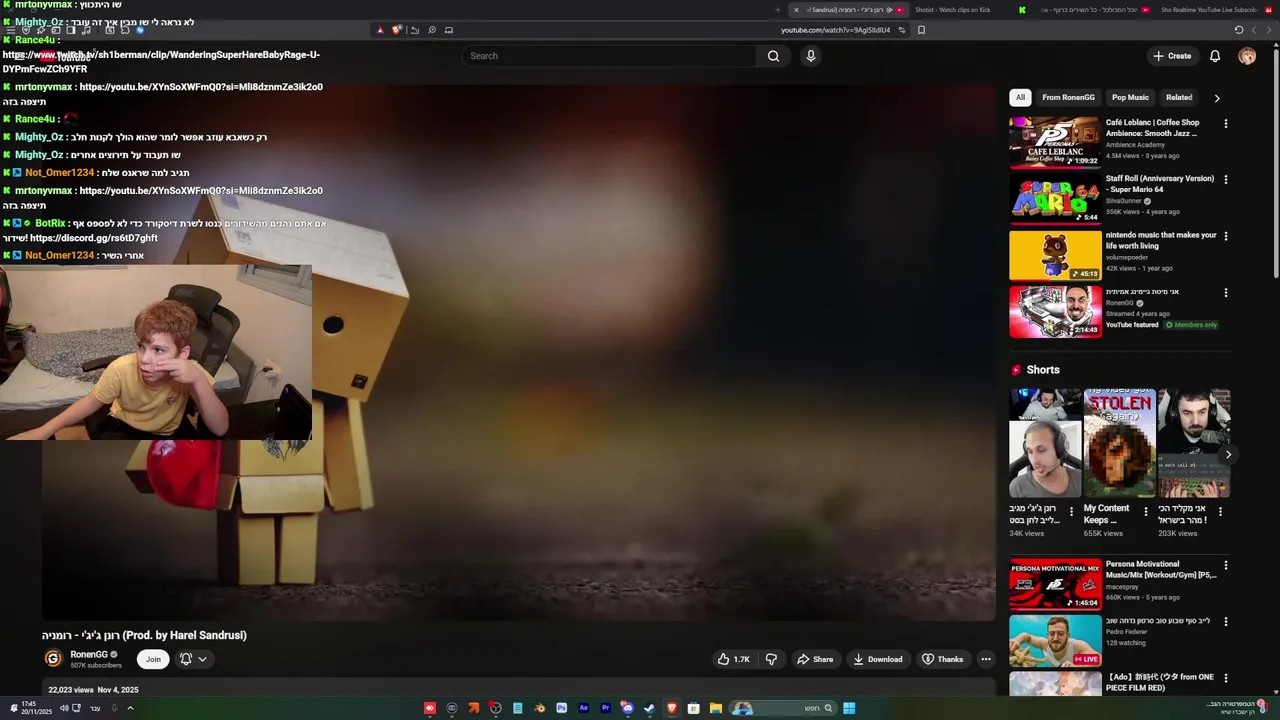Click the Shorts section heading
The width and height of the screenshot is (1280, 720).
[1043, 370]
